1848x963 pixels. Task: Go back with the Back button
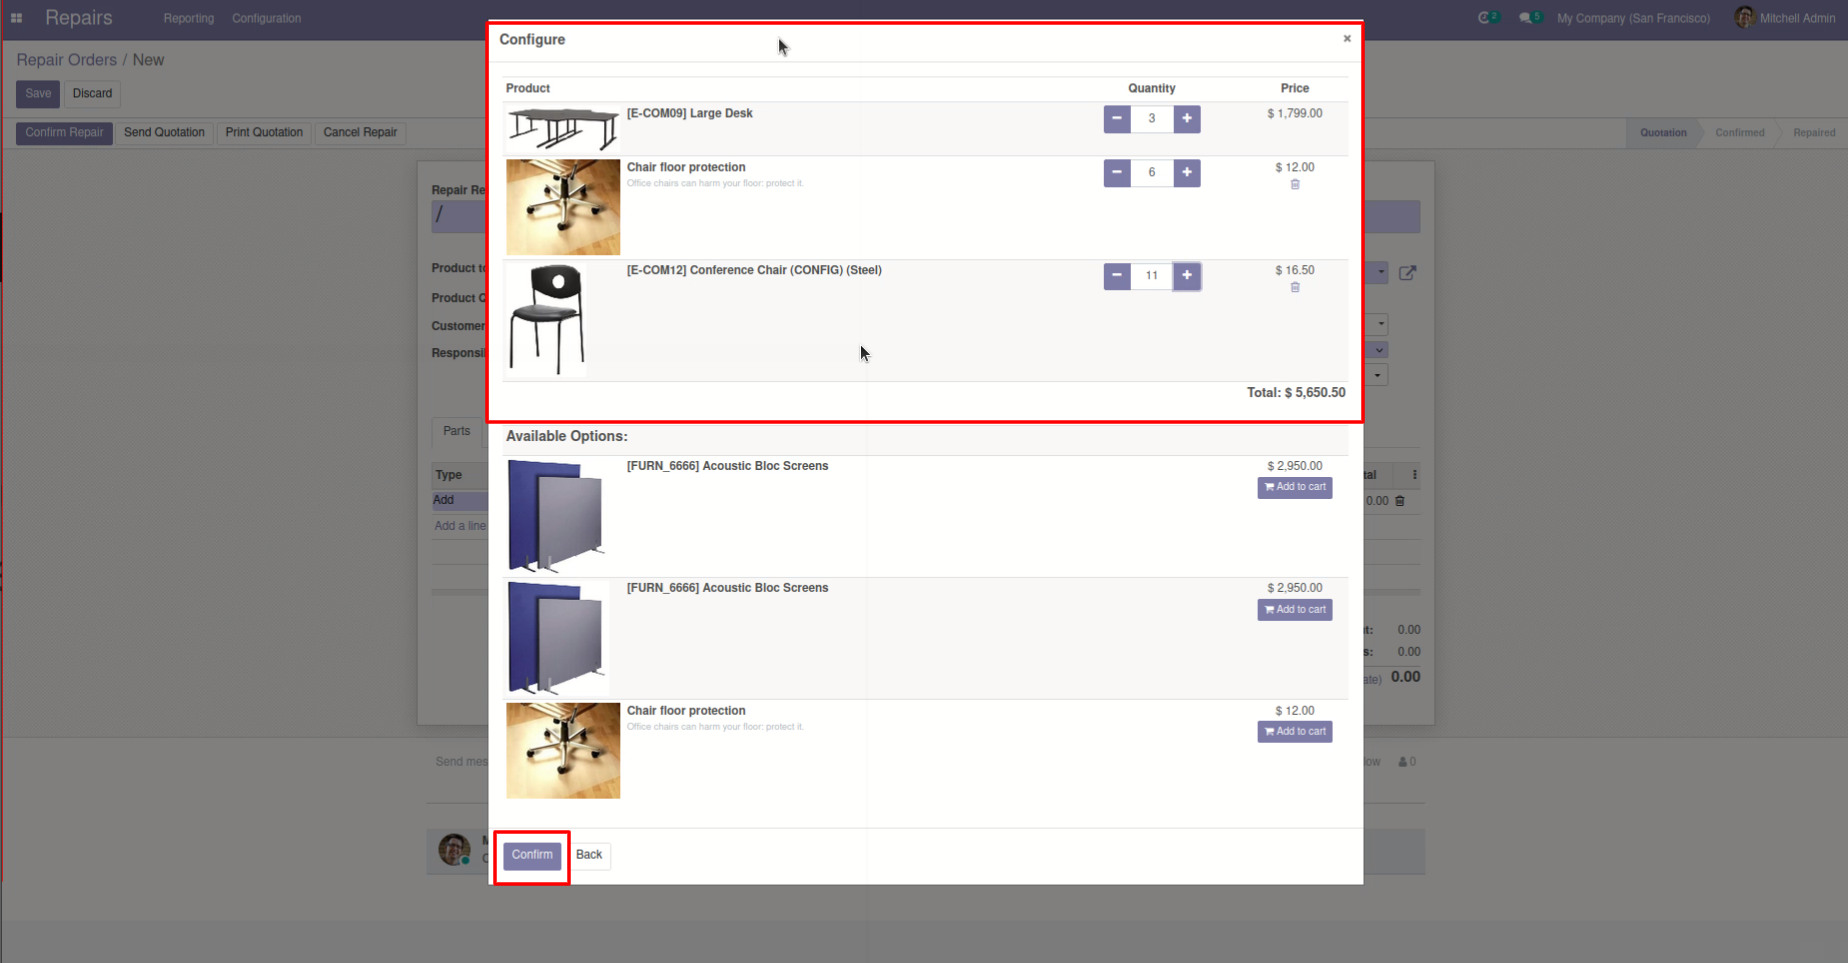589,855
